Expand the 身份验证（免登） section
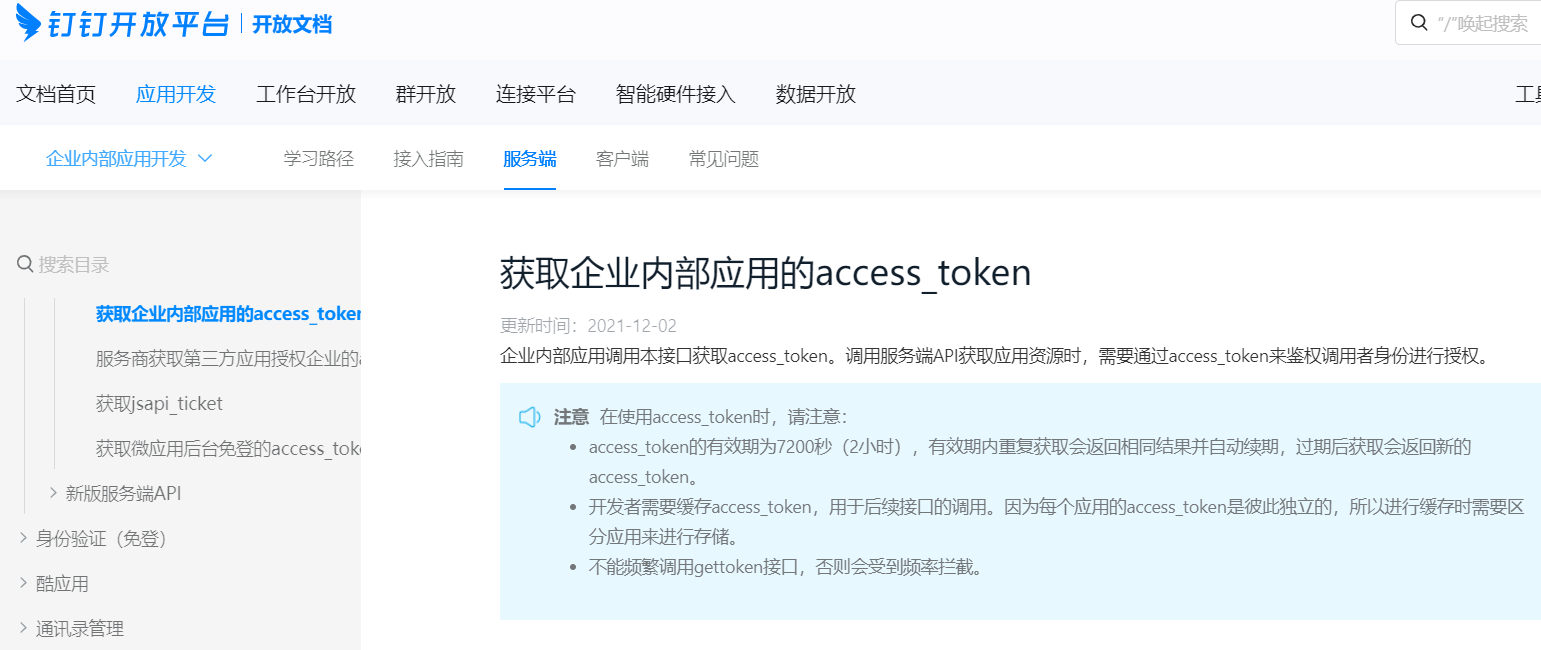The width and height of the screenshot is (1541, 650). (x=23, y=538)
